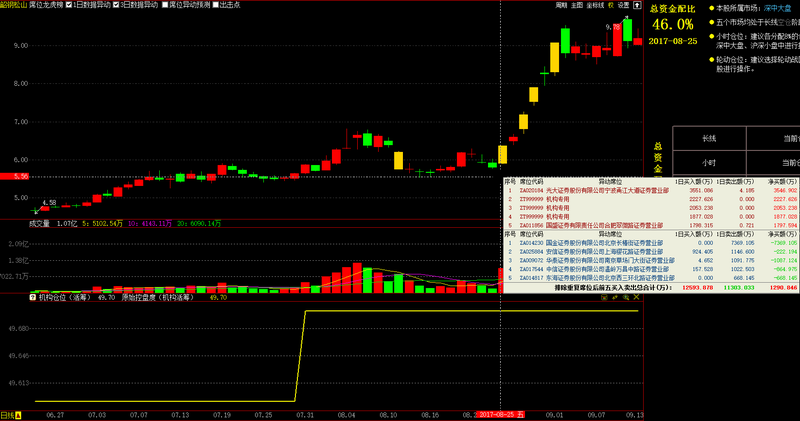The image size is (800, 421).
Task: Open the 周期 period dropdown
Action: point(561,5)
